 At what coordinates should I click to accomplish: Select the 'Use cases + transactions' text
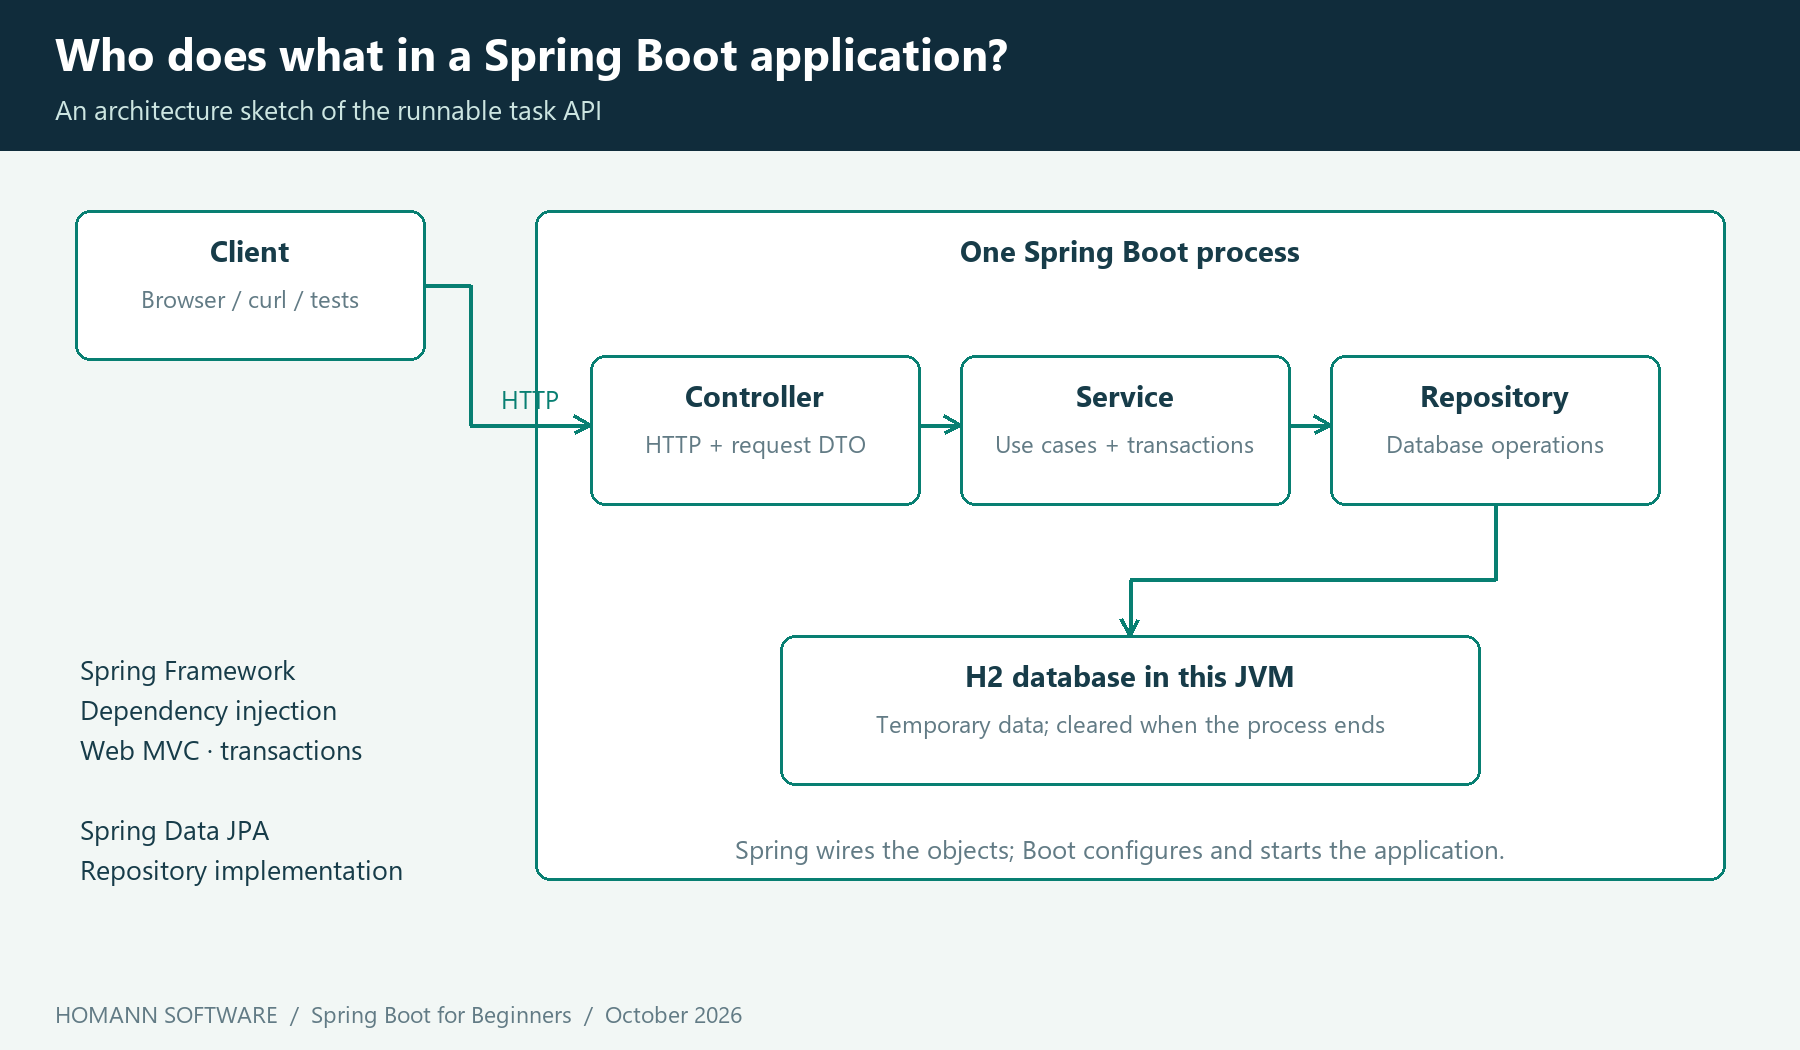click(1125, 445)
